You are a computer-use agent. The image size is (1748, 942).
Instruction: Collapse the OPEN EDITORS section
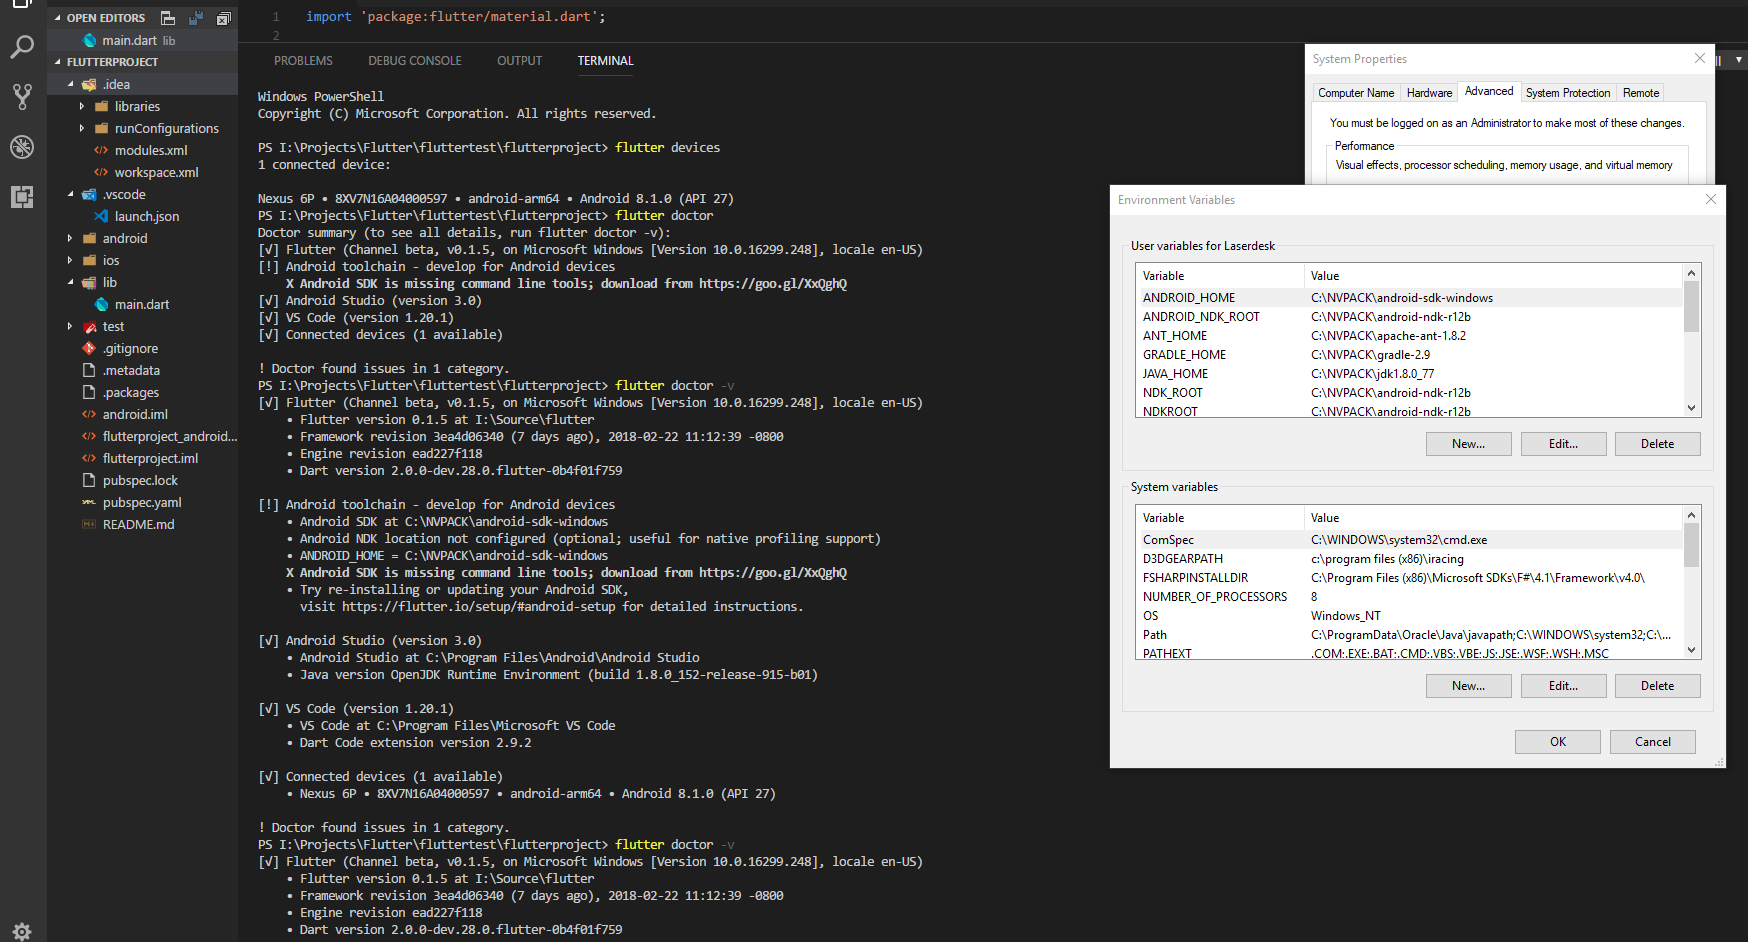[x=57, y=18]
